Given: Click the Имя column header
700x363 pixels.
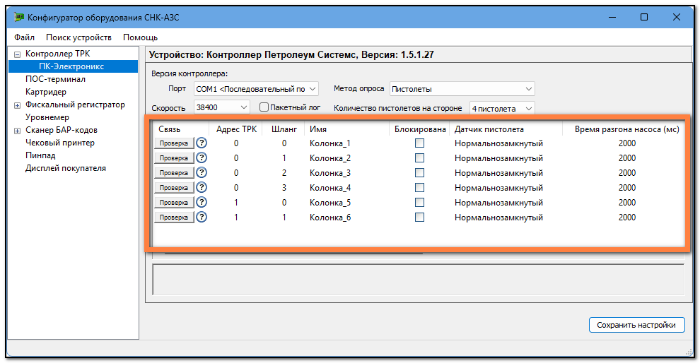Looking at the screenshot, I should pos(318,129).
